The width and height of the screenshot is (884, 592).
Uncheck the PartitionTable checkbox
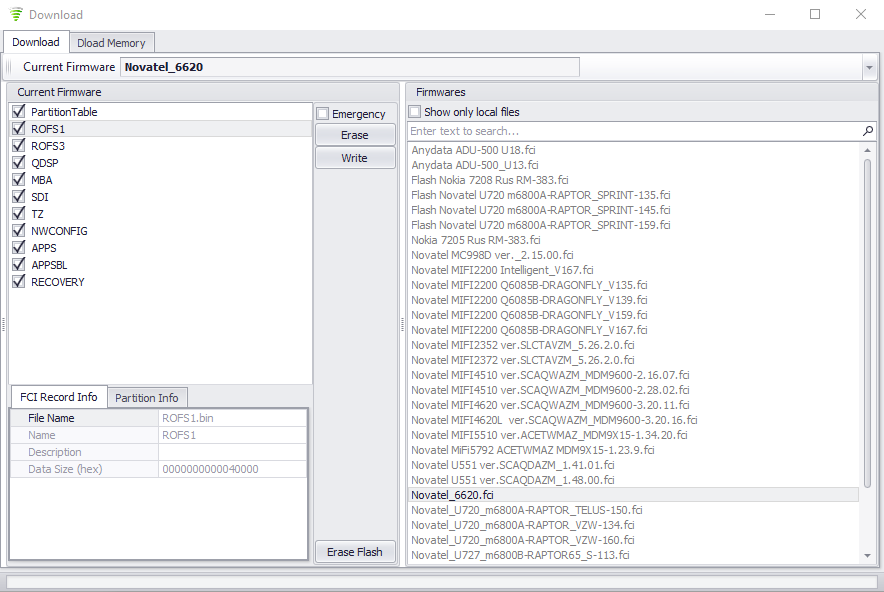click(x=19, y=111)
